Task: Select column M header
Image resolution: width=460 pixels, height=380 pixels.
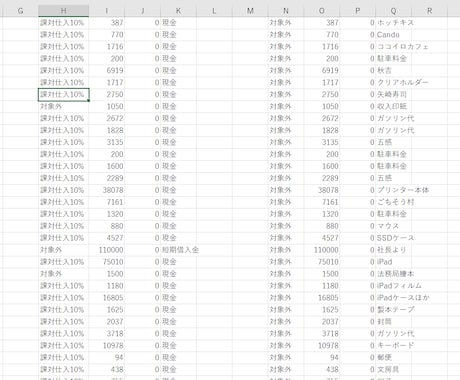Action: coord(250,11)
